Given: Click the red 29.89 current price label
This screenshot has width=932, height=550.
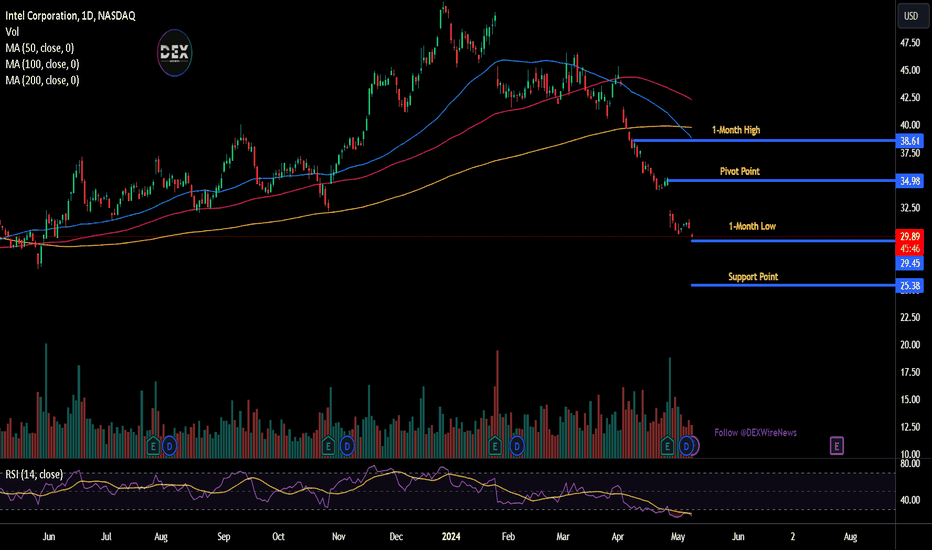Looking at the screenshot, I should coord(910,236).
